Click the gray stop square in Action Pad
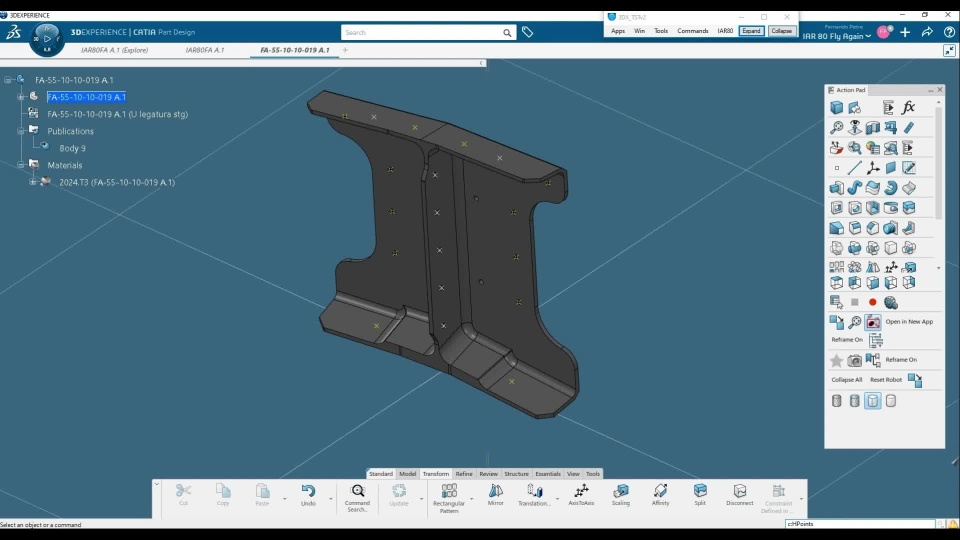 [855, 302]
